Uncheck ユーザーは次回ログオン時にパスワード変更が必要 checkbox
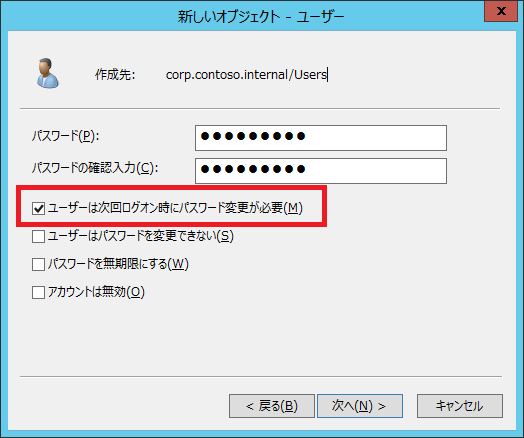 click(x=38, y=208)
